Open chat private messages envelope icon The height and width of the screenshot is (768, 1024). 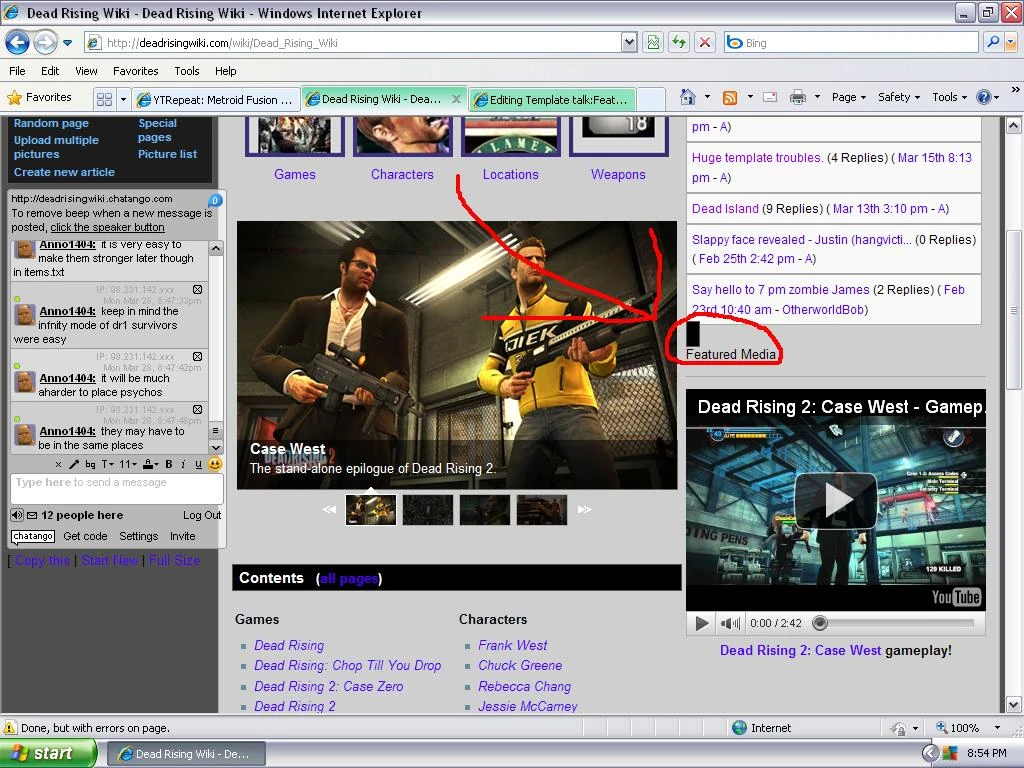point(32,515)
